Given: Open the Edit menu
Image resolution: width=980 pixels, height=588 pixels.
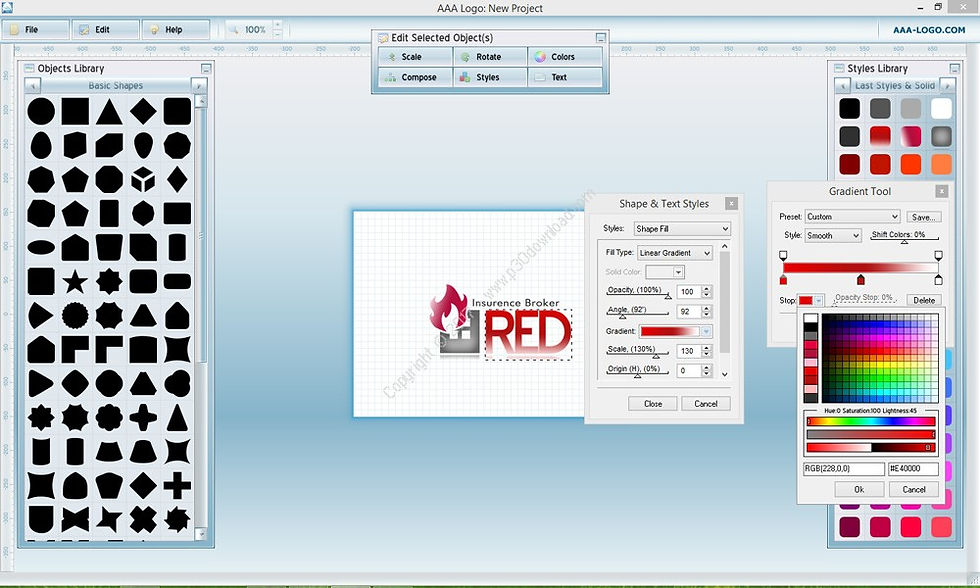Looking at the screenshot, I should [105, 29].
